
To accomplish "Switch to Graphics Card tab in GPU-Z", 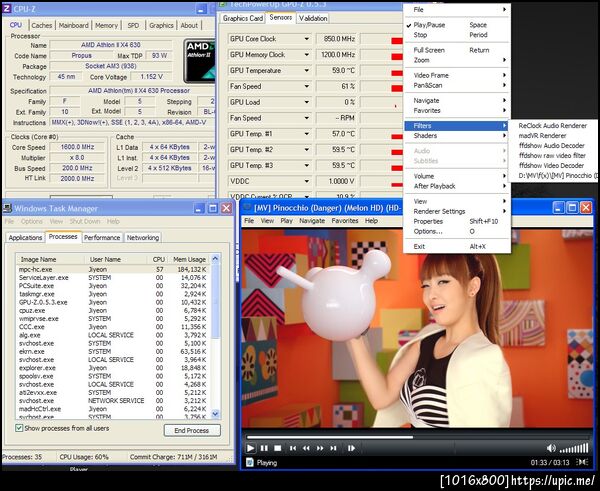I will [243, 18].
